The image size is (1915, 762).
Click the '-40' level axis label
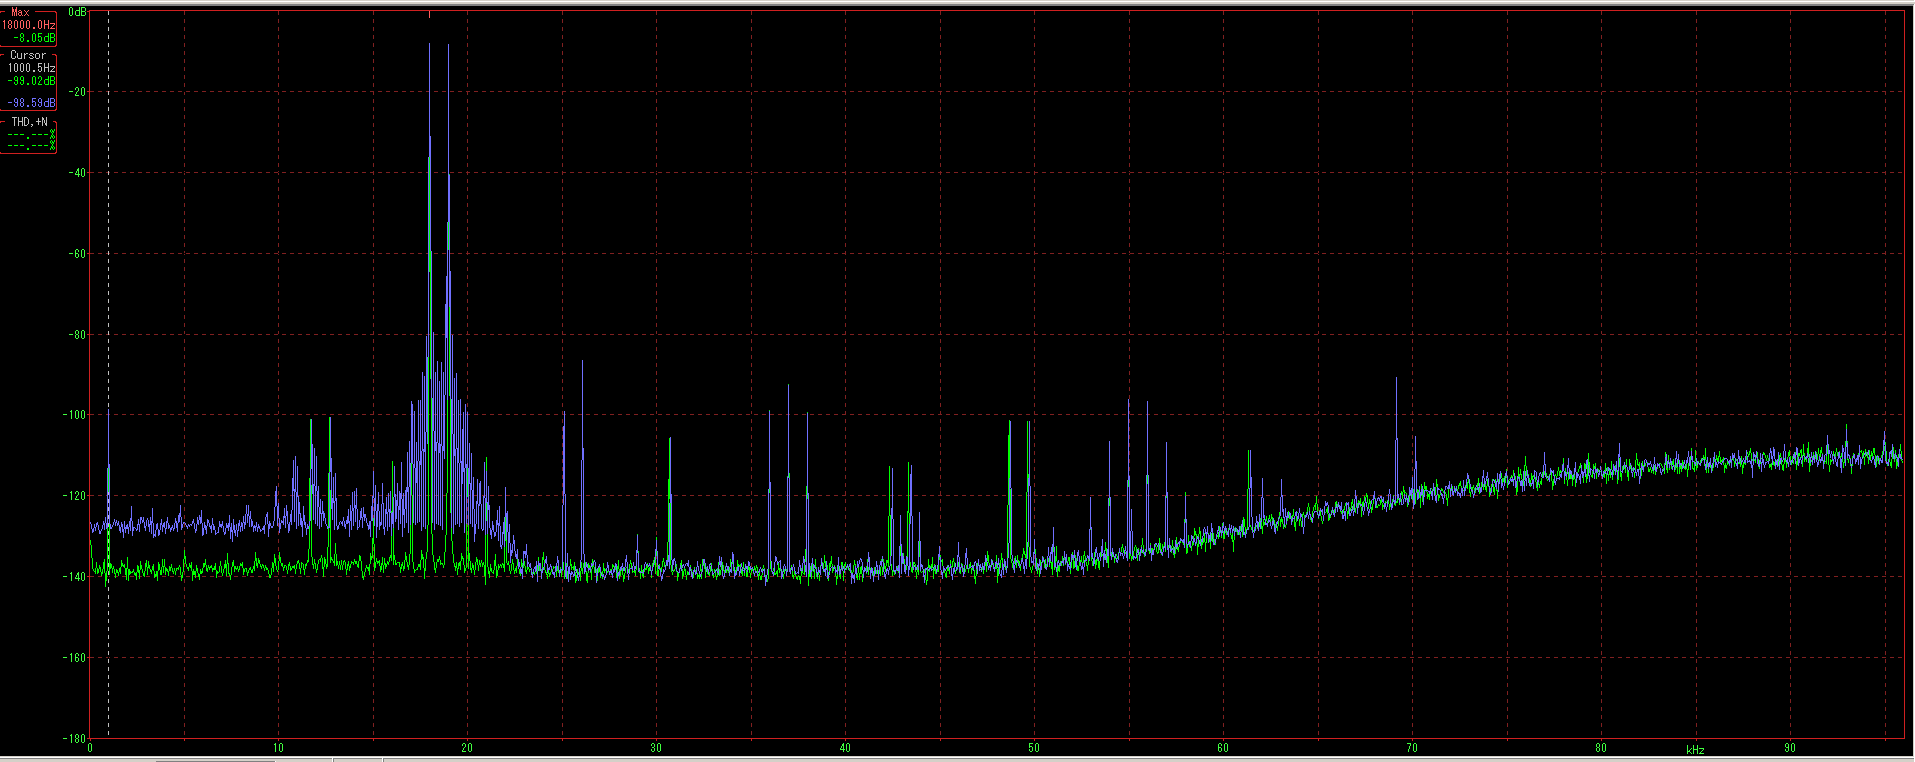click(x=76, y=173)
